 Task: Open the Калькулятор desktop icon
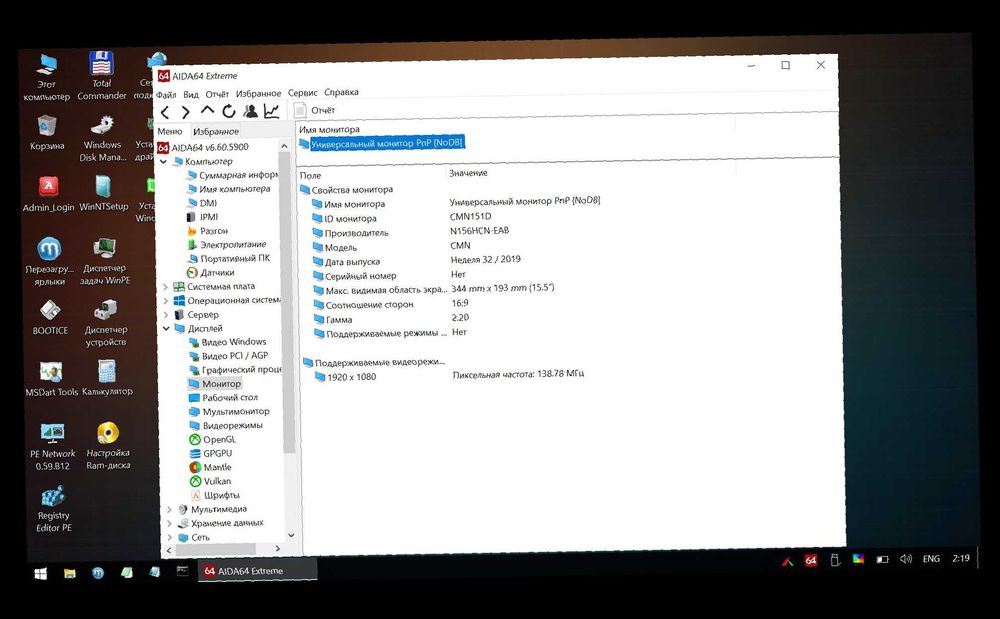pyautogui.click(x=107, y=377)
